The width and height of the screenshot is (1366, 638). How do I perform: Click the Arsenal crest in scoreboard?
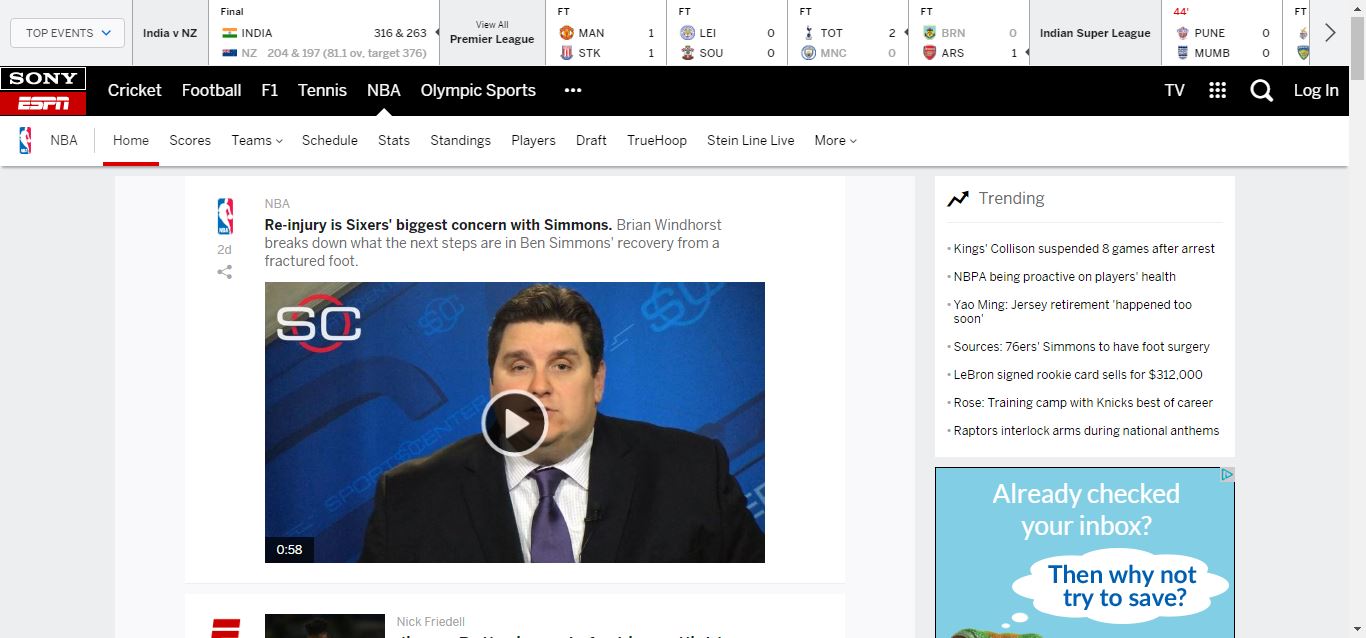(x=929, y=53)
